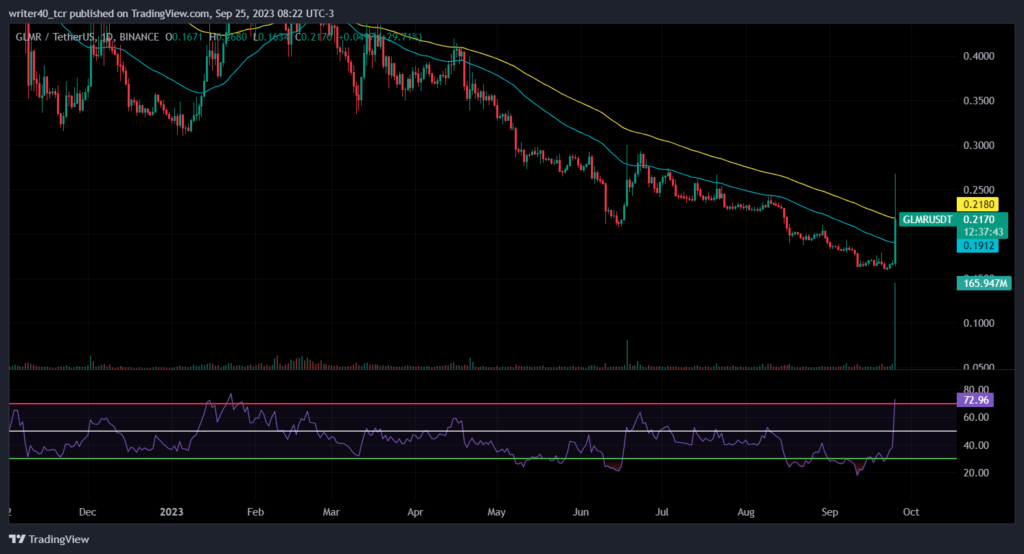Screen dimensions: 1024x554
Task: Select the yellow 0.2180 moving average price tag
Action: 978,204
